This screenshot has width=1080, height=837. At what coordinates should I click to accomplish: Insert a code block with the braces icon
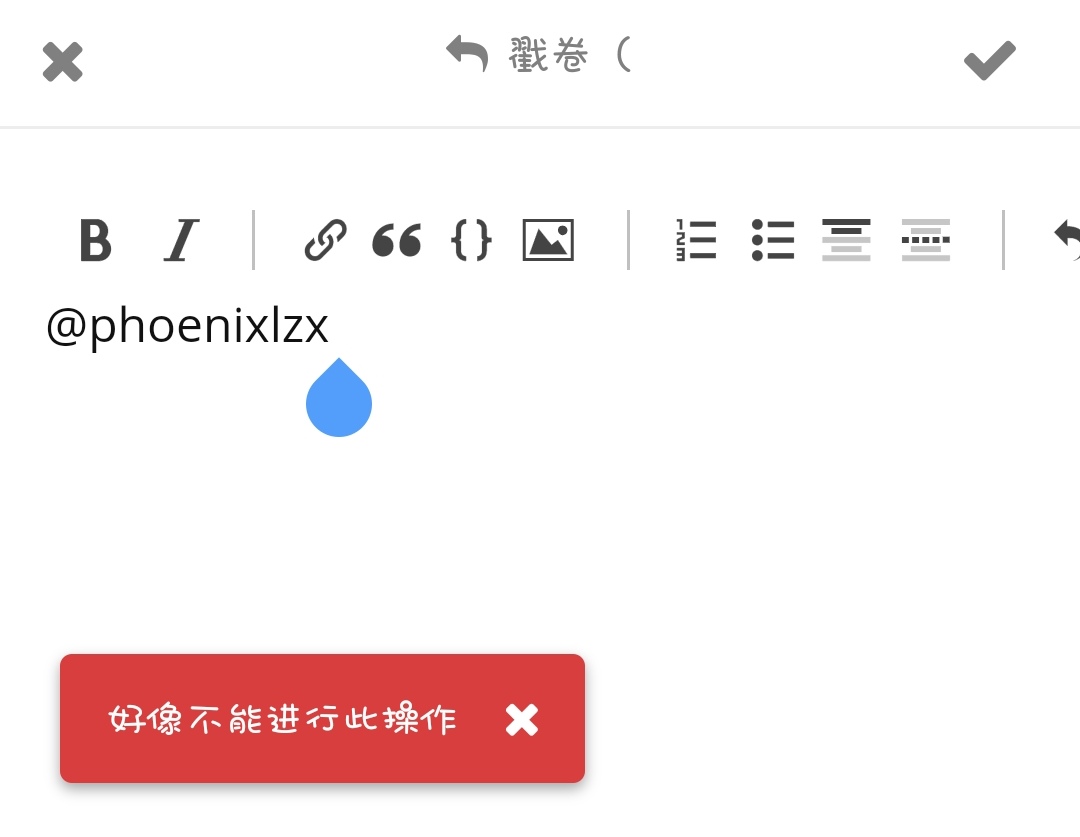[x=471, y=240]
